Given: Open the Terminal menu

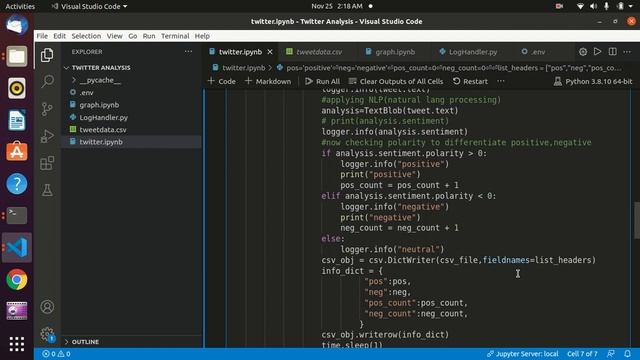Looking at the screenshot, I should point(175,36).
